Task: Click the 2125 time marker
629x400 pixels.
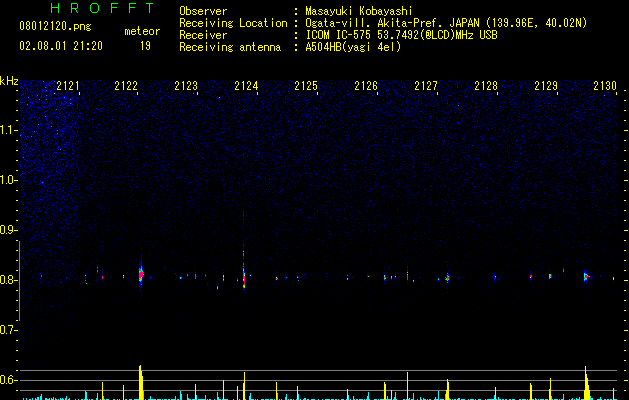Action: coord(306,86)
